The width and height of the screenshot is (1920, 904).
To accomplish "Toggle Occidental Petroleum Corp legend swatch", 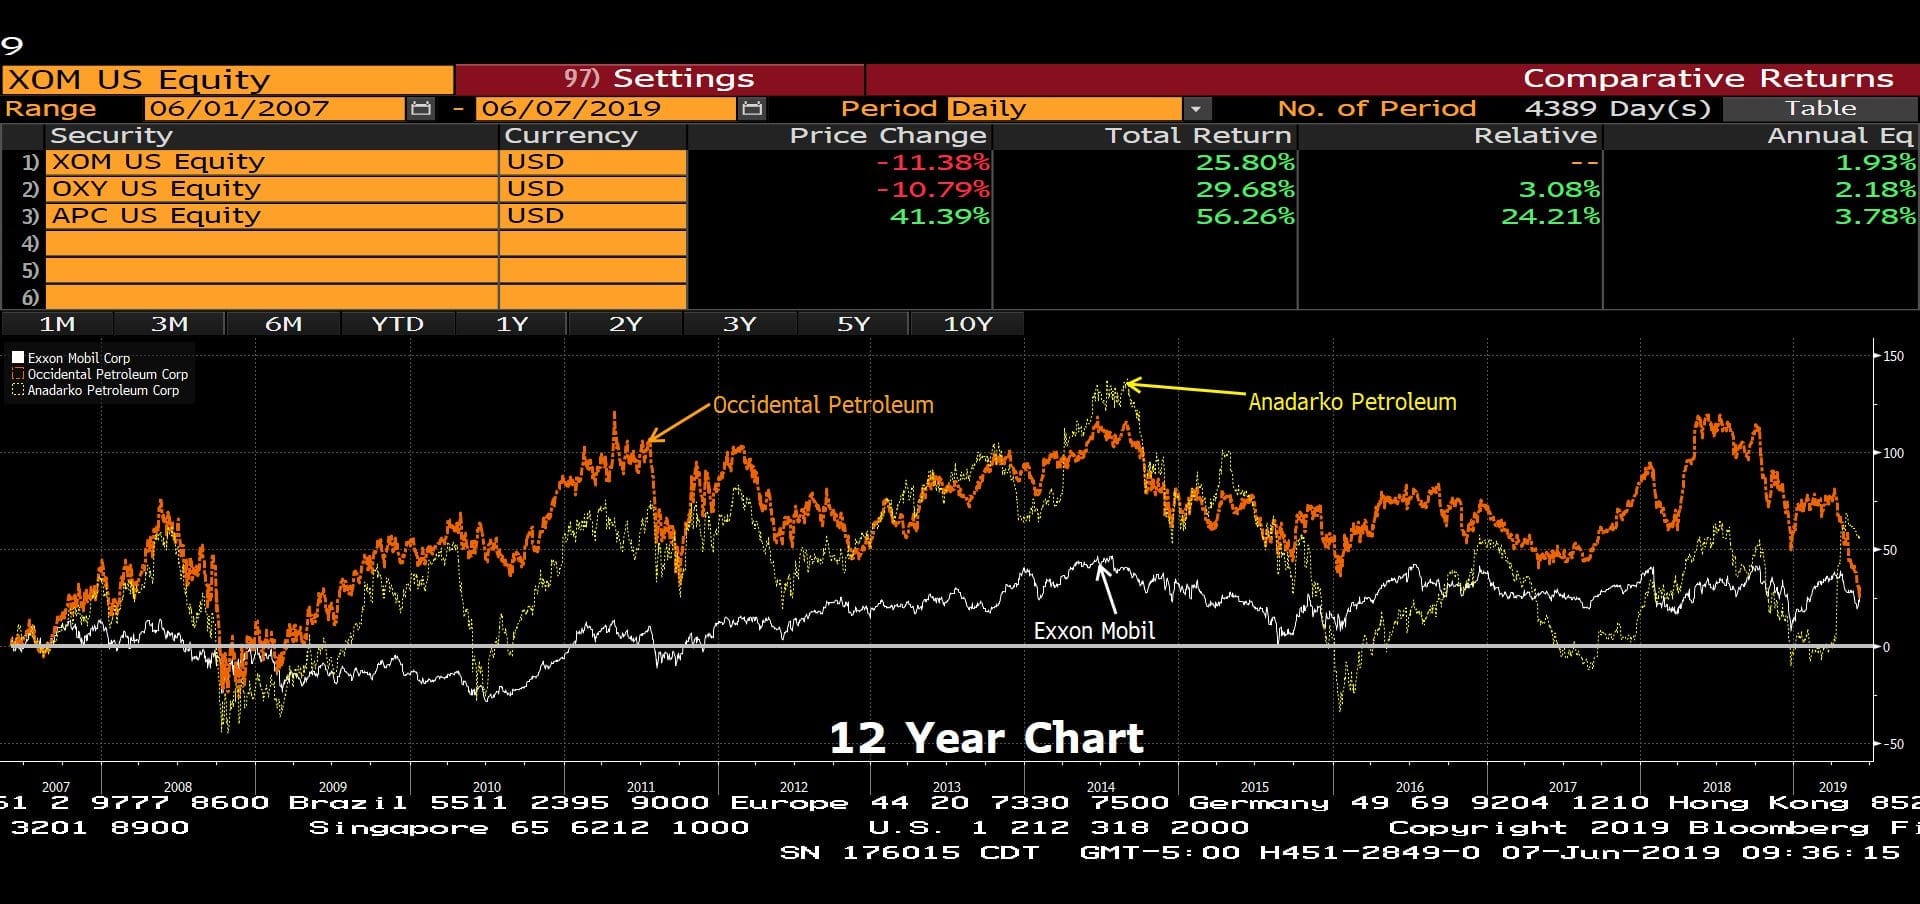I will click(x=18, y=374).
